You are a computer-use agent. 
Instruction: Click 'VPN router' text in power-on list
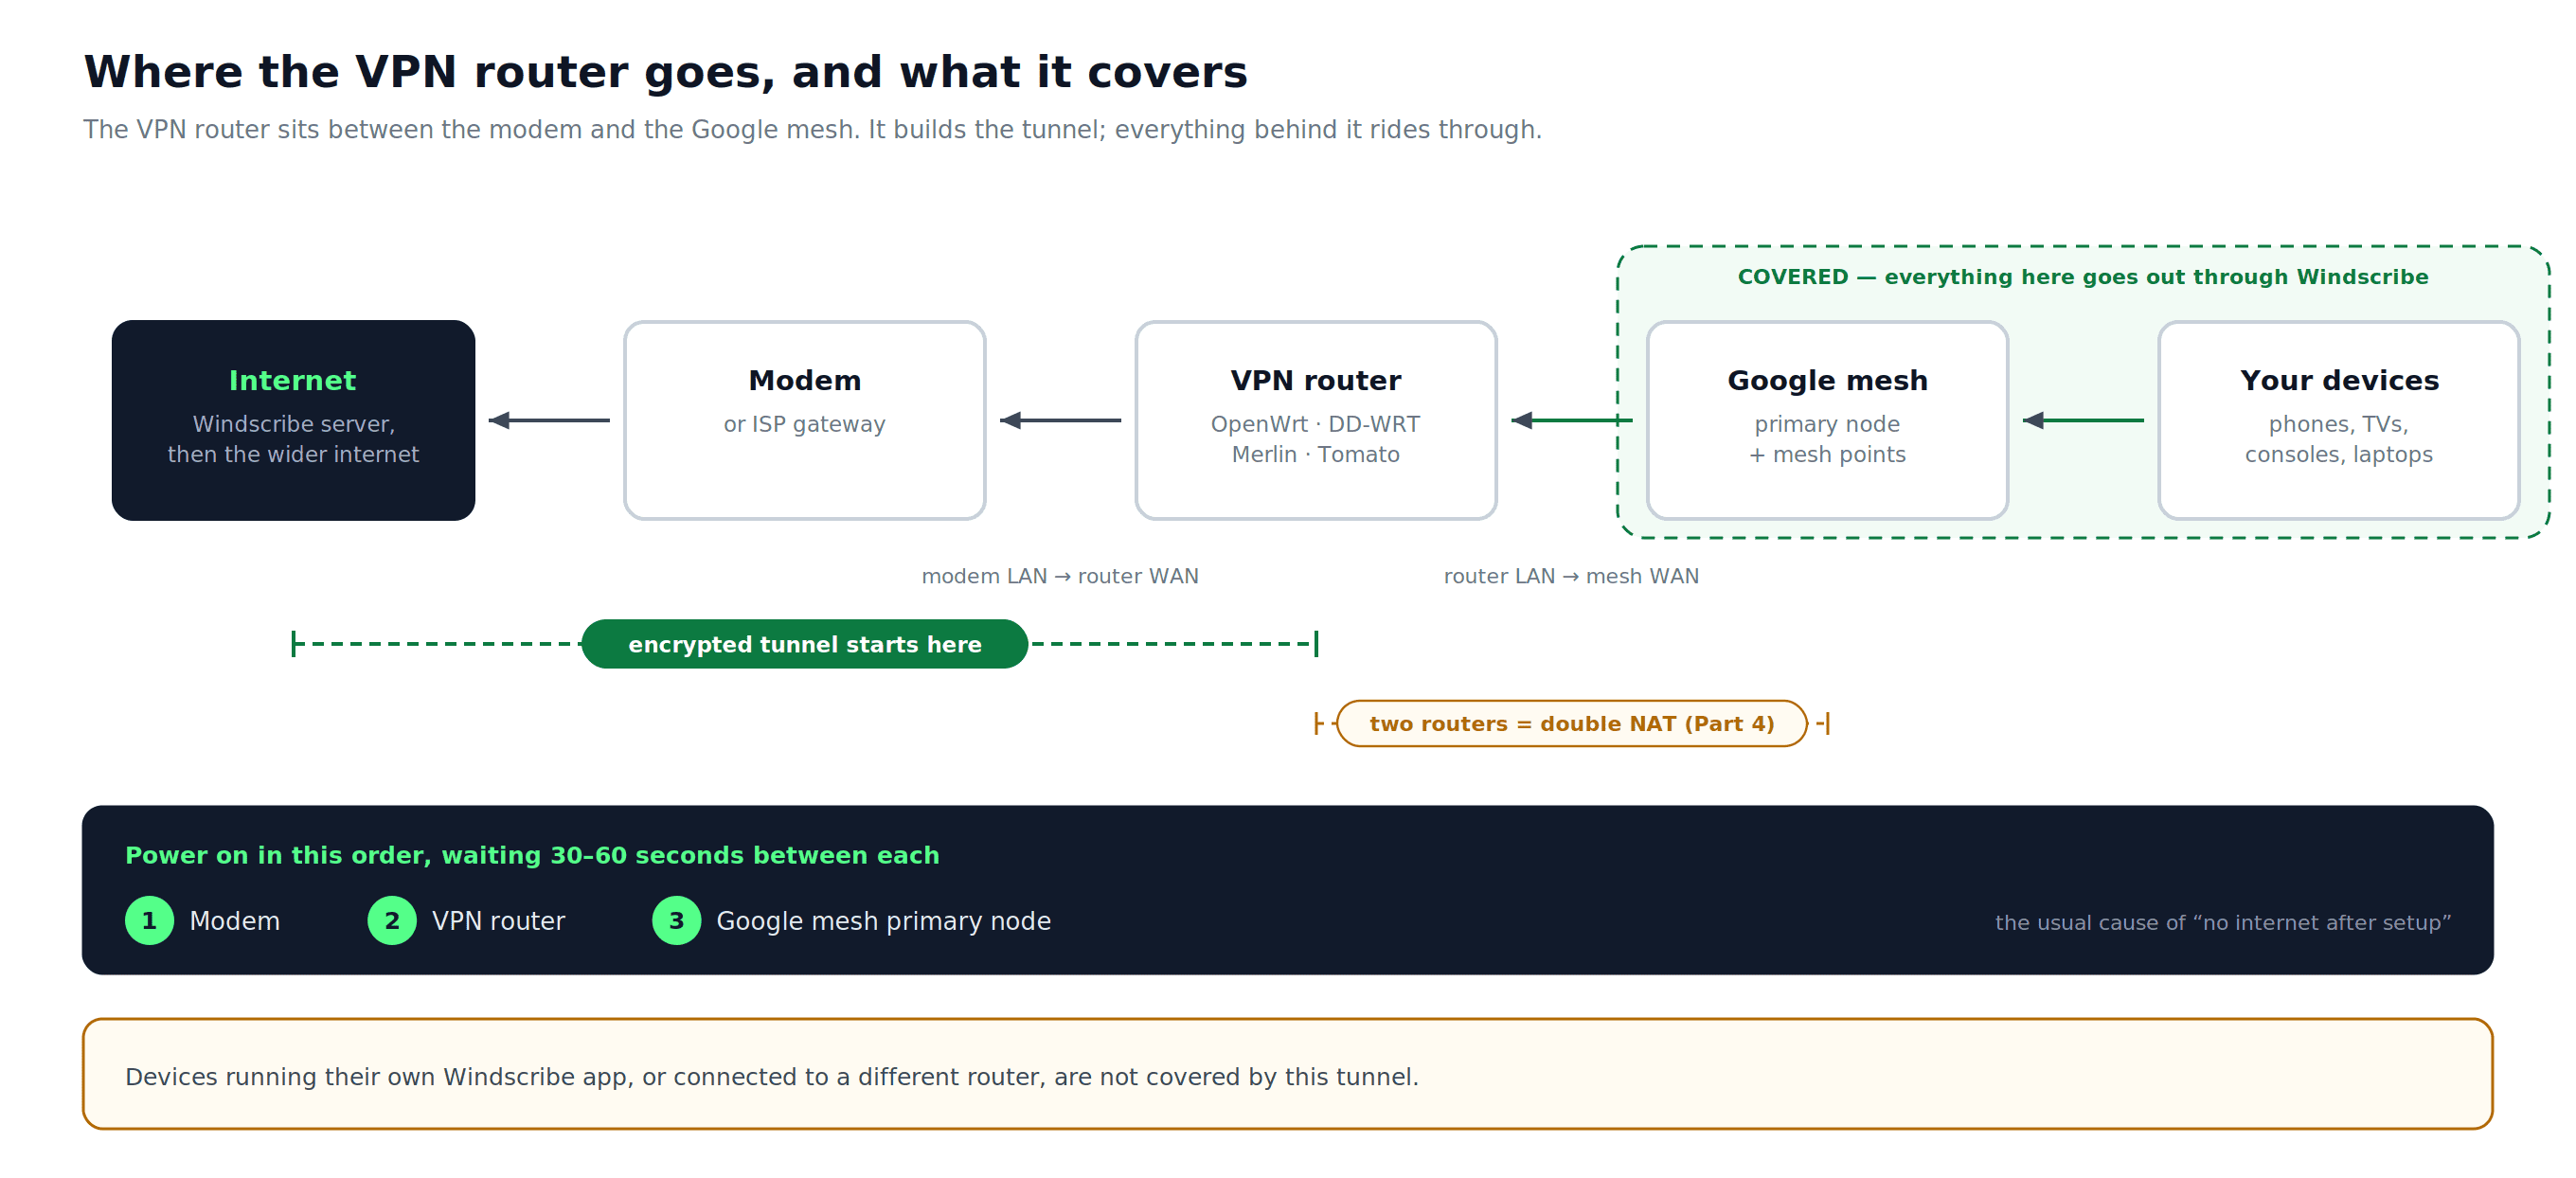point(498,921)
